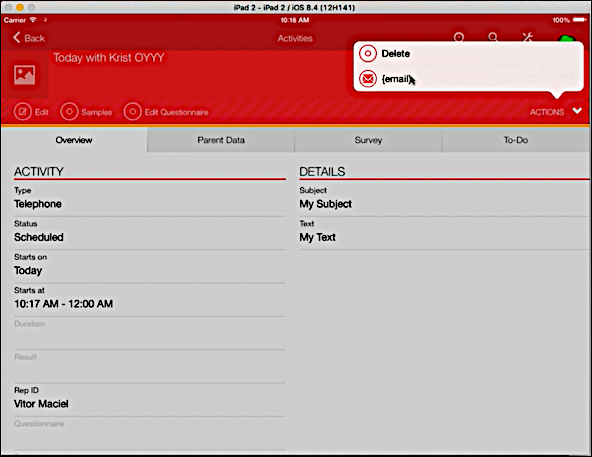Image resolution: width=592 pixels, height=457 pixels.
Task: Open the wrench tools icon
Action: click(x=527, y=37)
